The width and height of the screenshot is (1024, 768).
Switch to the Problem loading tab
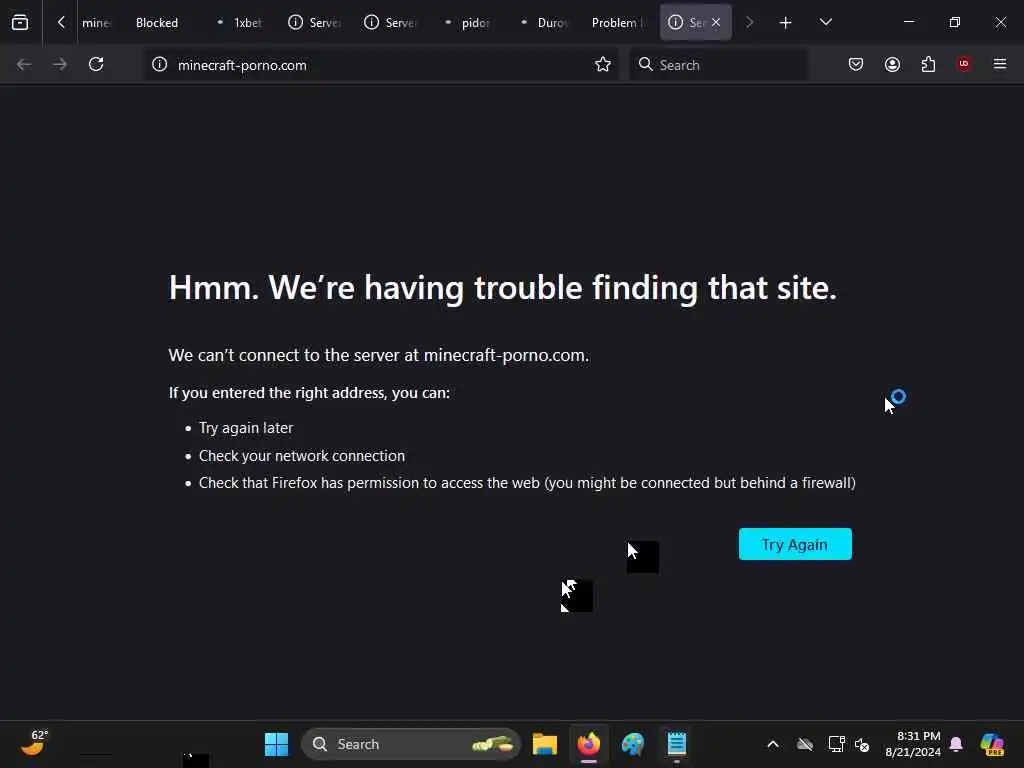point(618,23)
